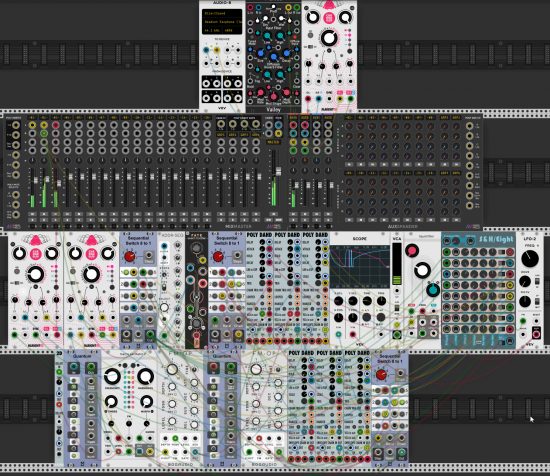Click the blue Decay knob on Plateau
550x476 pixels.
point(287,54)
